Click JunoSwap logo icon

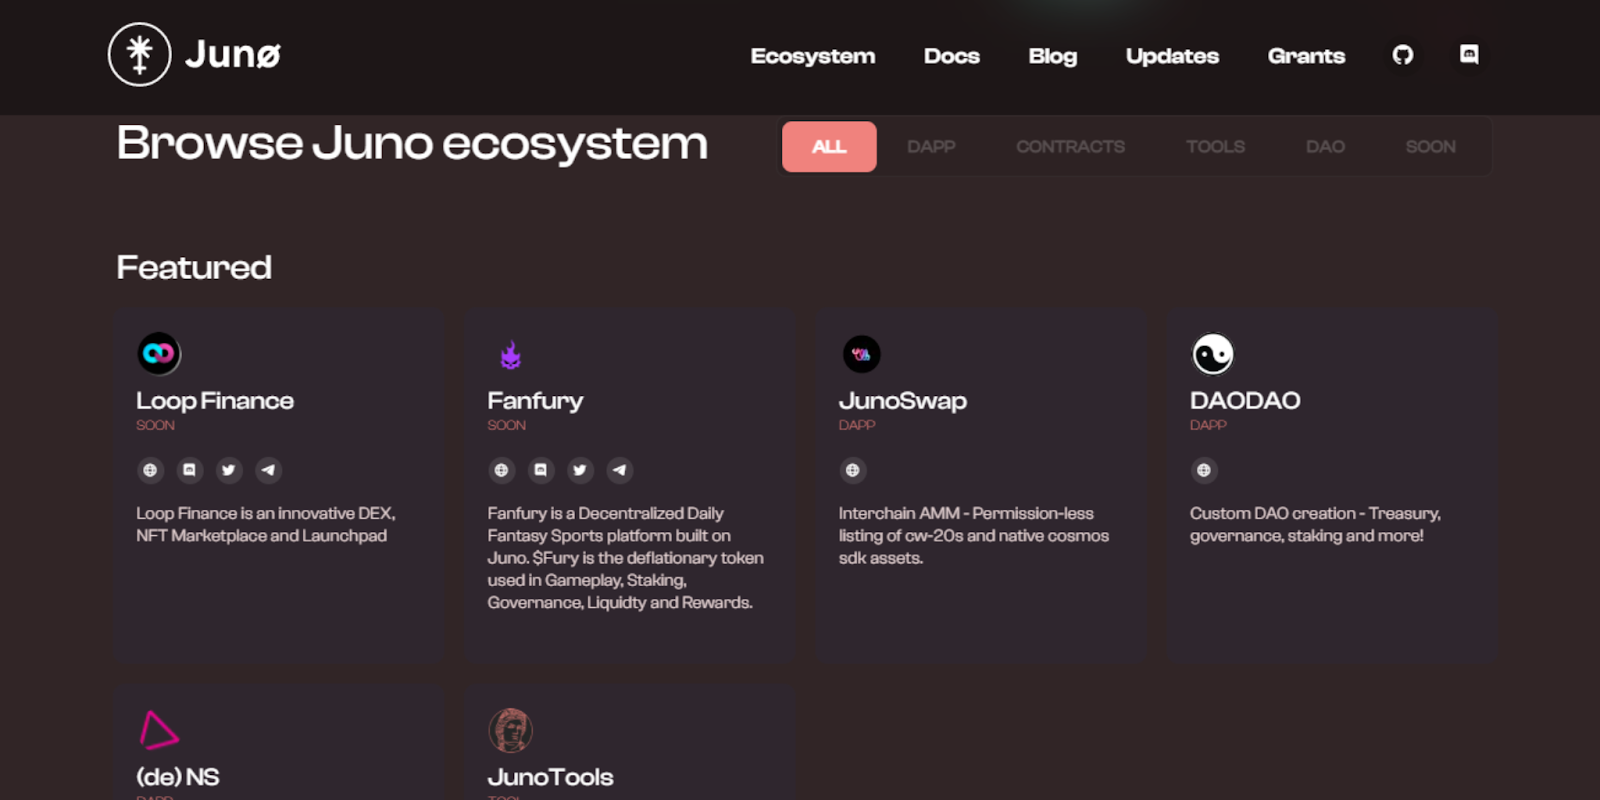(x=861, y=354)
